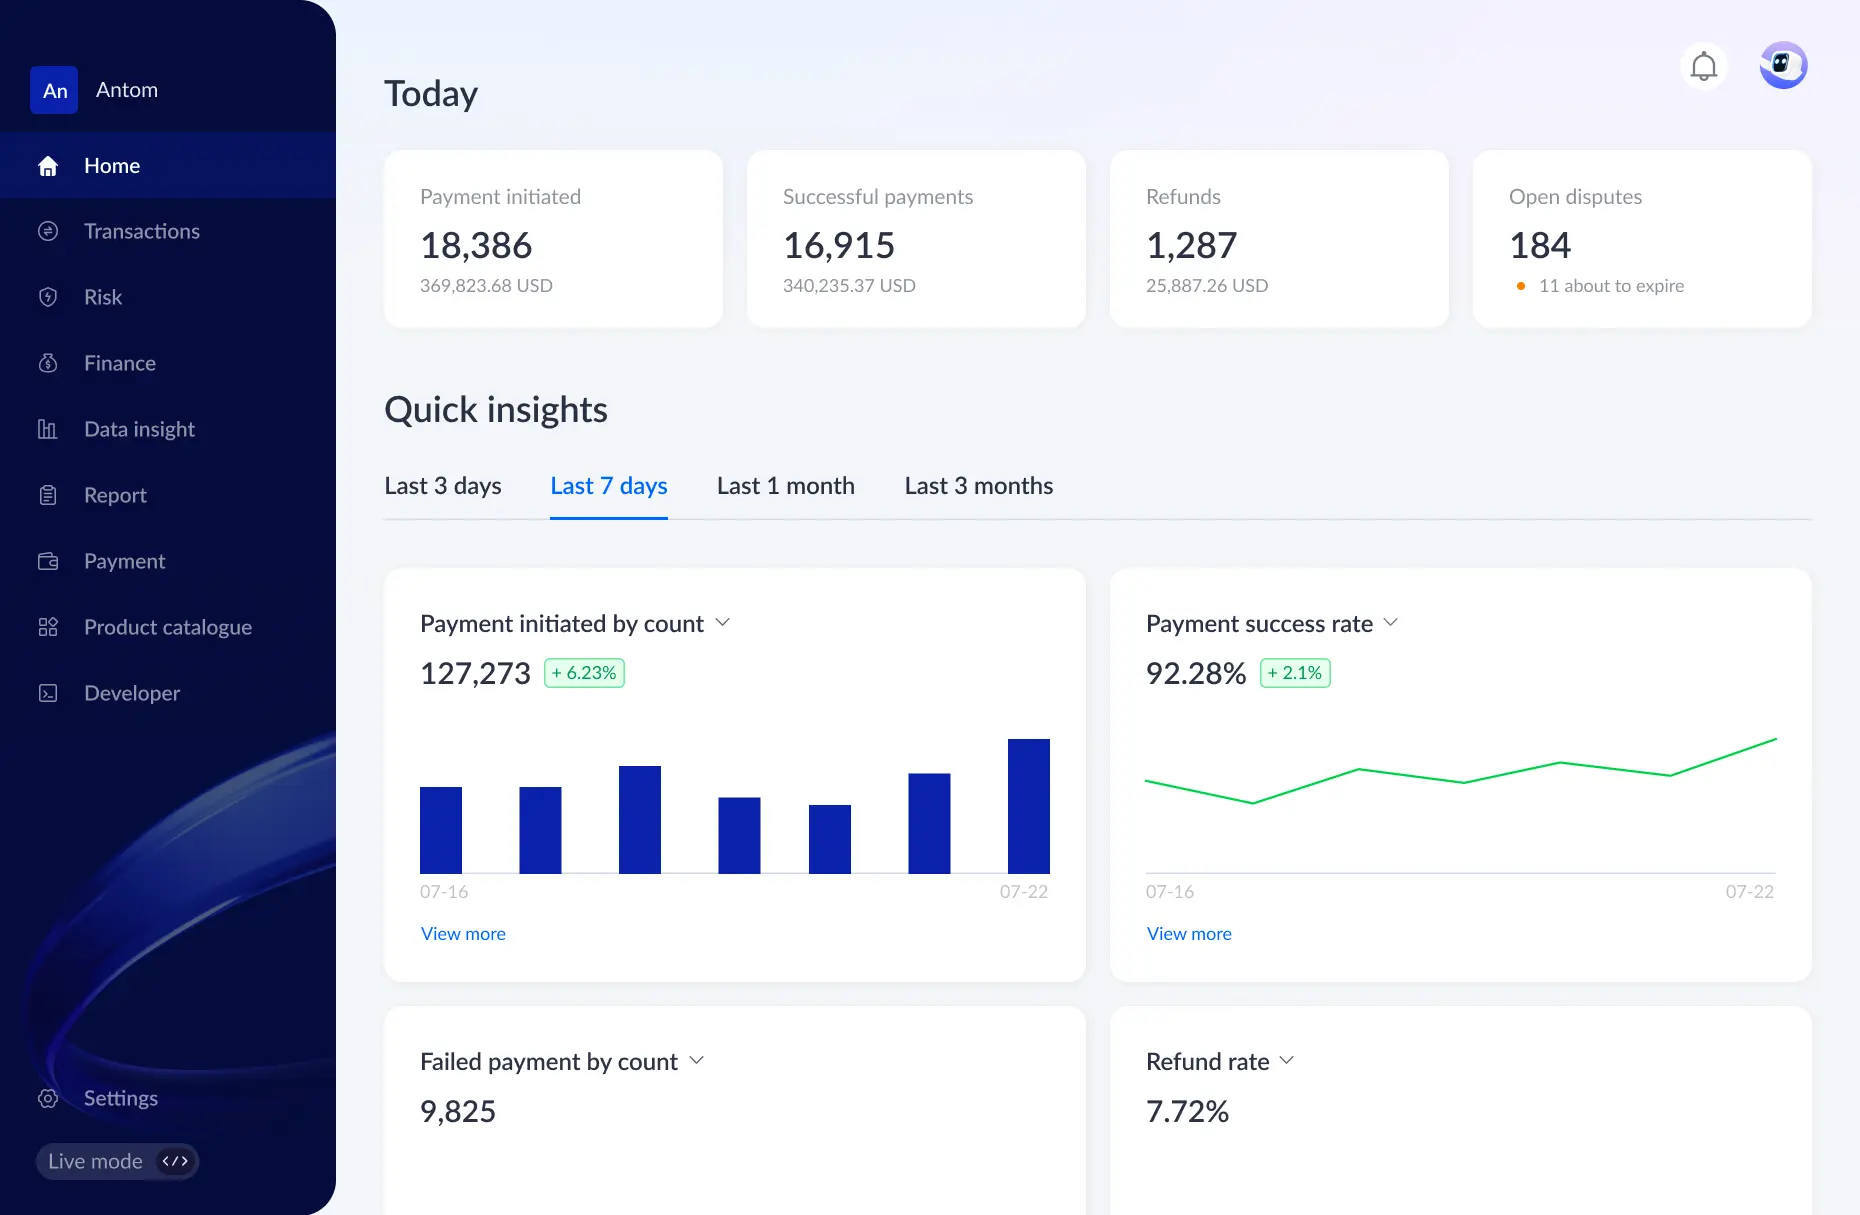Open the Report clipboard icon
Image resolution: width=1860 pixels, height=1215 pixels.
coord(48,495)
